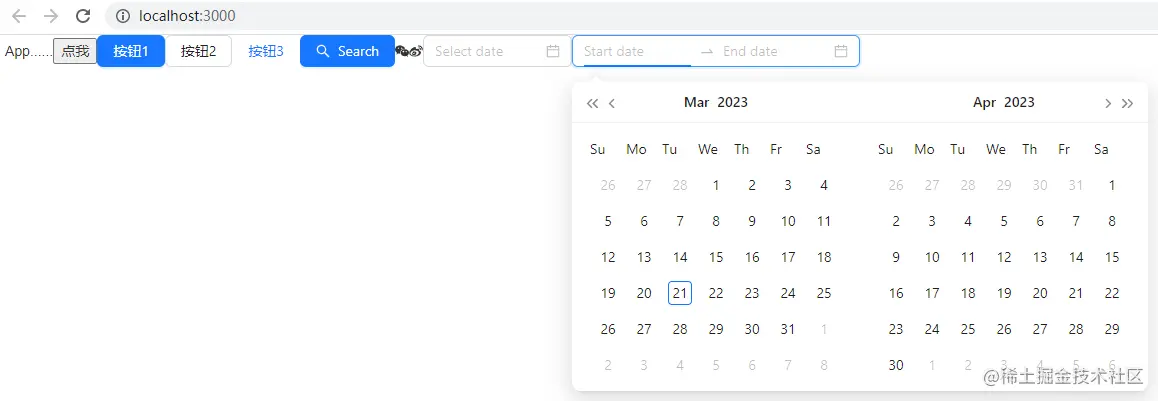Click the browser back arrow
Viewport: 1158px width, 401px height.
(x=18, y=16)
